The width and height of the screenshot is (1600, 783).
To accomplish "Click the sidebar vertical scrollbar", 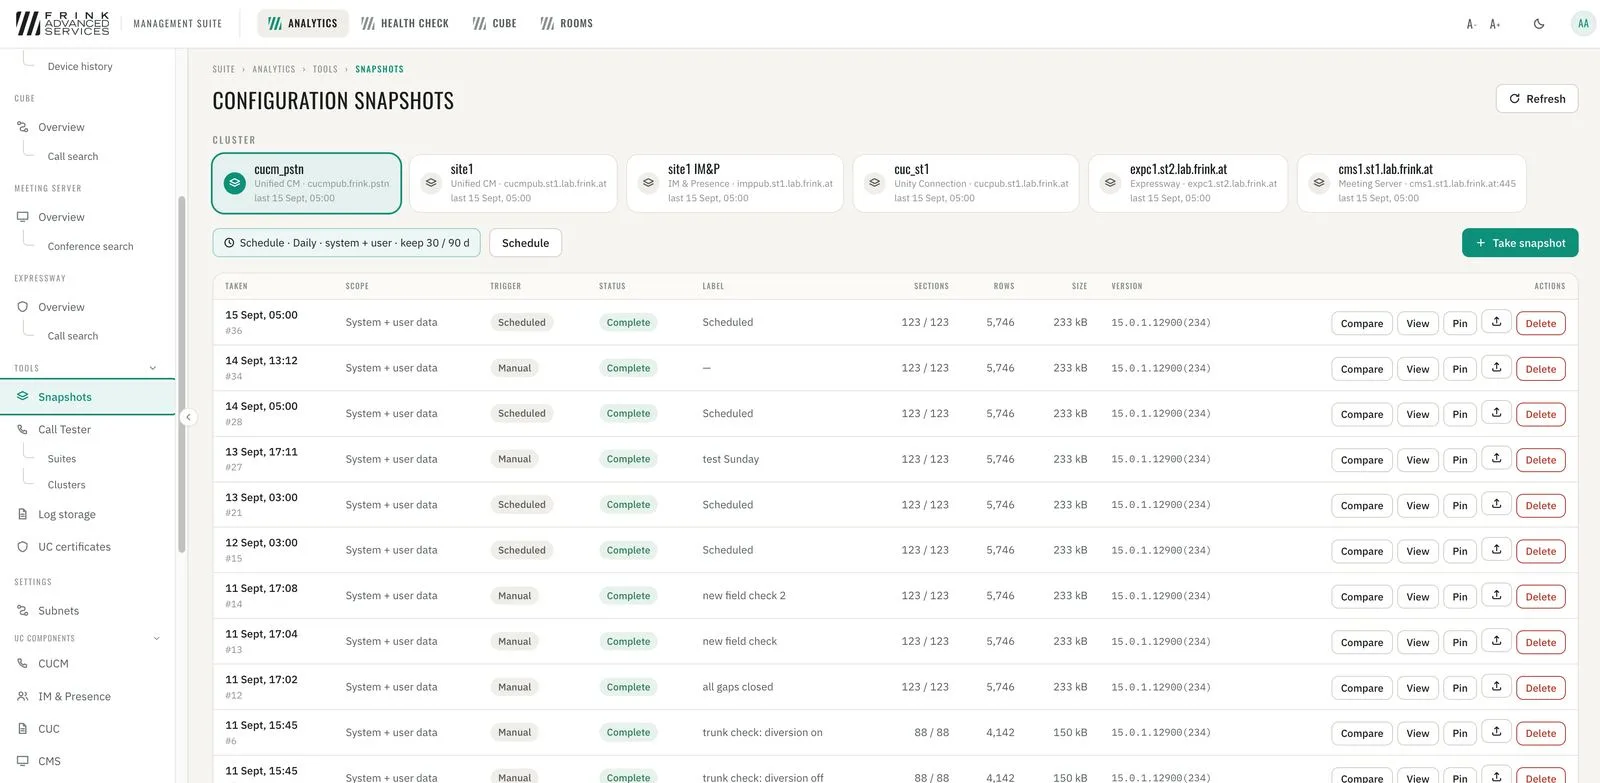I will point(181,375).
